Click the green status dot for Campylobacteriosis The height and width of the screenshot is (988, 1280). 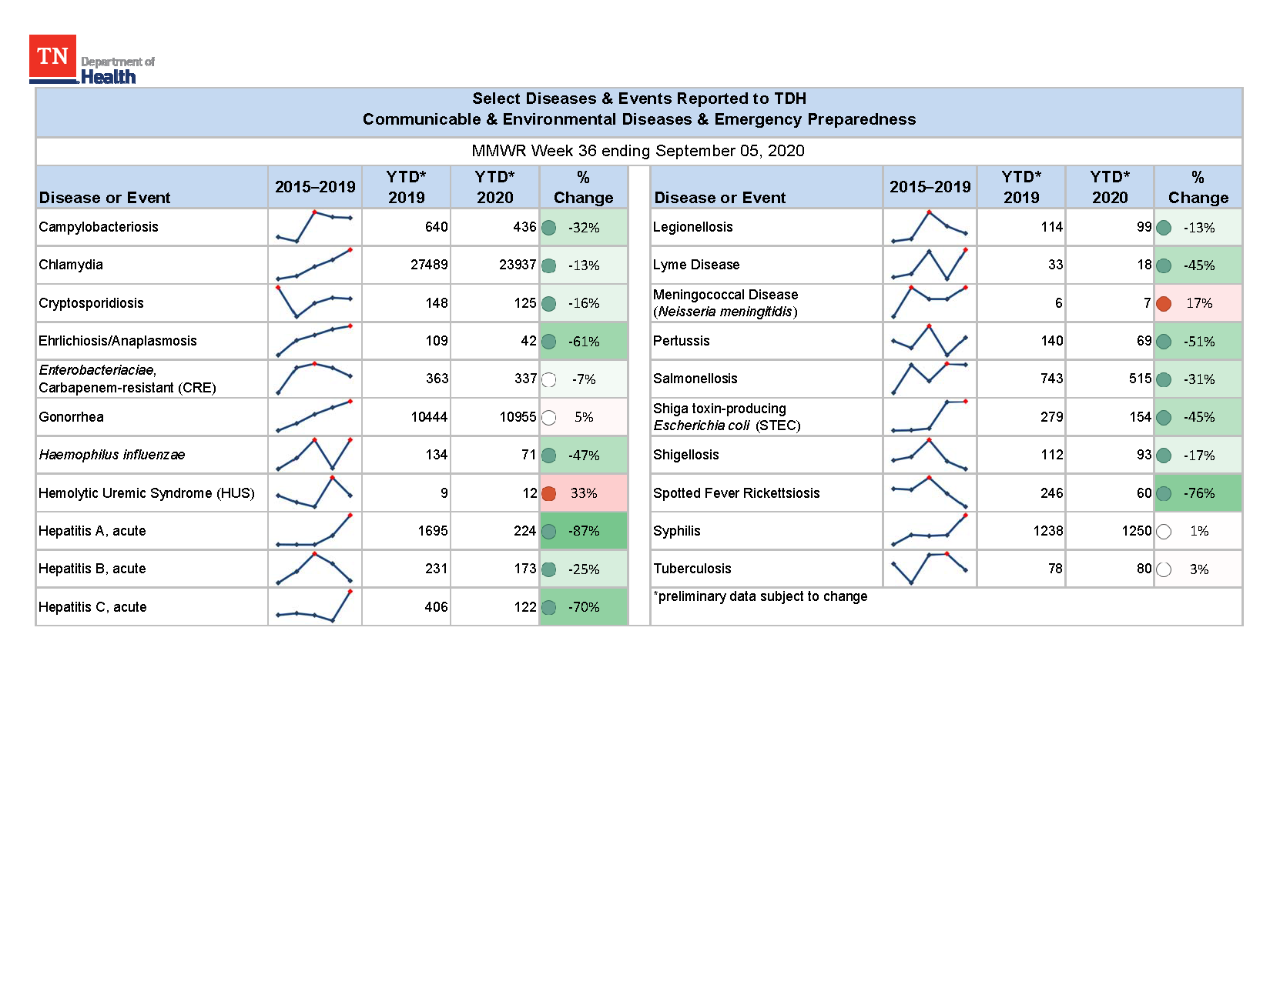point(549,228)
